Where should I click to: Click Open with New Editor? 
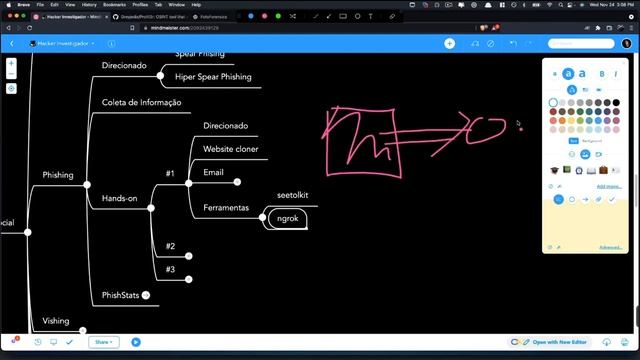(549, 342)
